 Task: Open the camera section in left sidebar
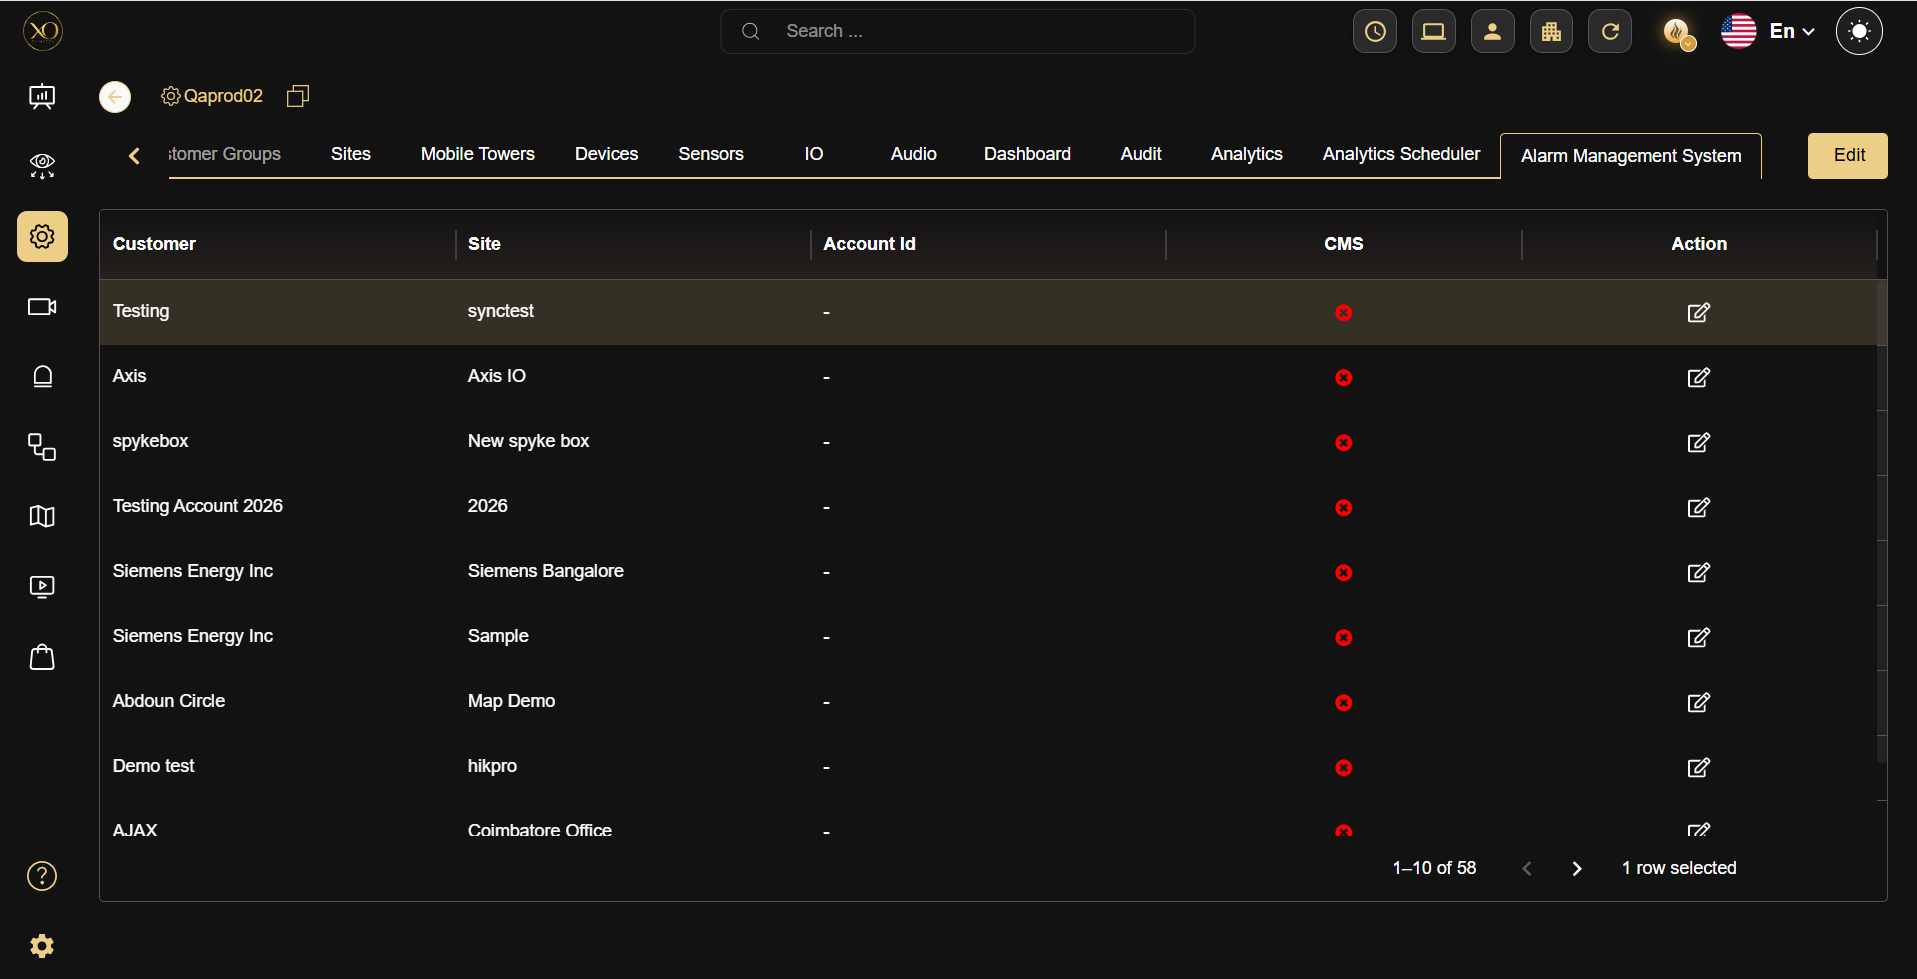point(42,306)
